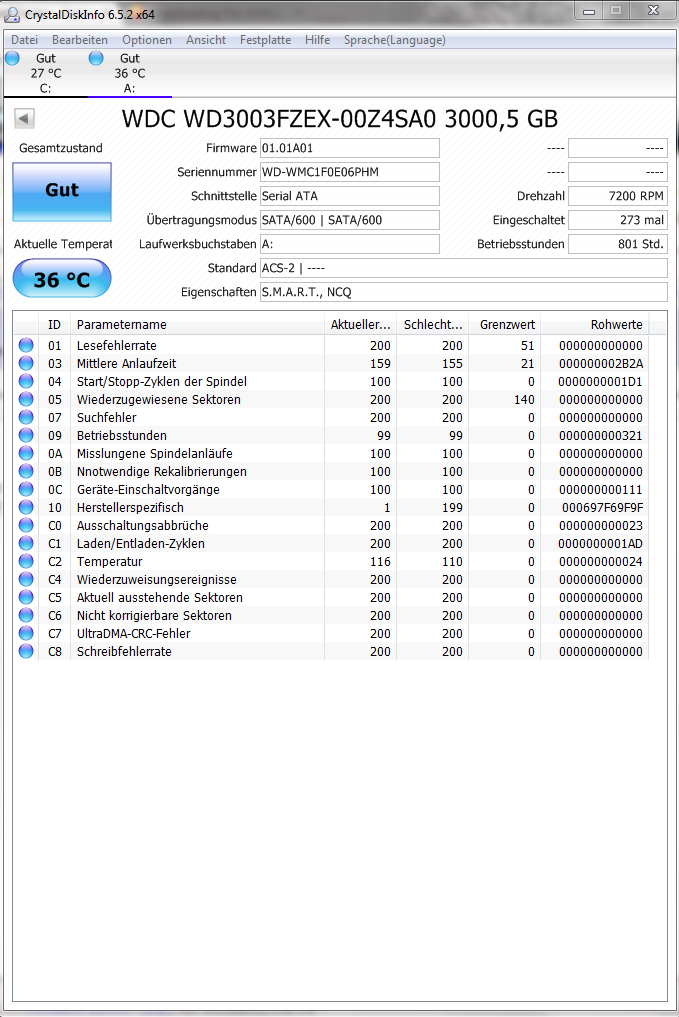This screenshot has width=679, height=1017.
Task: Click status orb for Temperatur row
Action: point(26,561)
